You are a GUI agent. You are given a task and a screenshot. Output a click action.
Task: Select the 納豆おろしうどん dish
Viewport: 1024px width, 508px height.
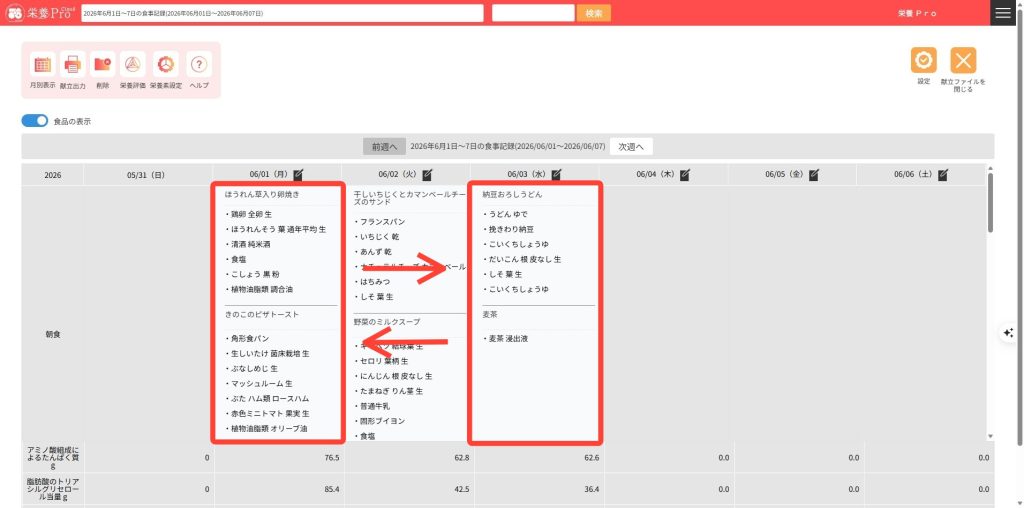pos(512,195)
